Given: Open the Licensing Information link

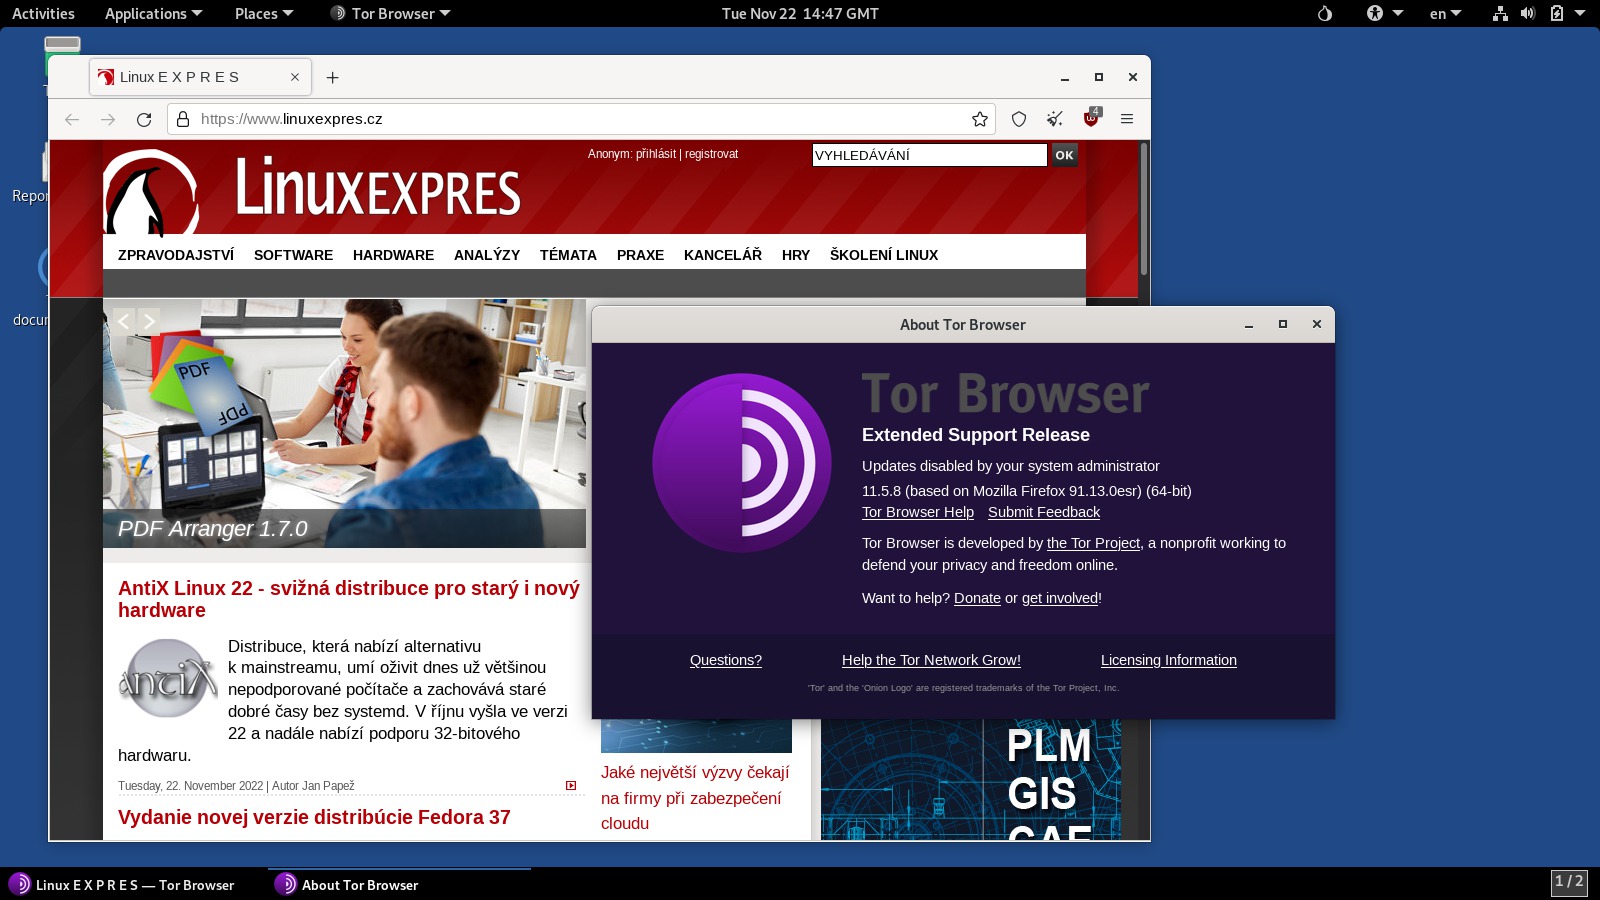Looking at the screenshot, I should point(1168,660).
